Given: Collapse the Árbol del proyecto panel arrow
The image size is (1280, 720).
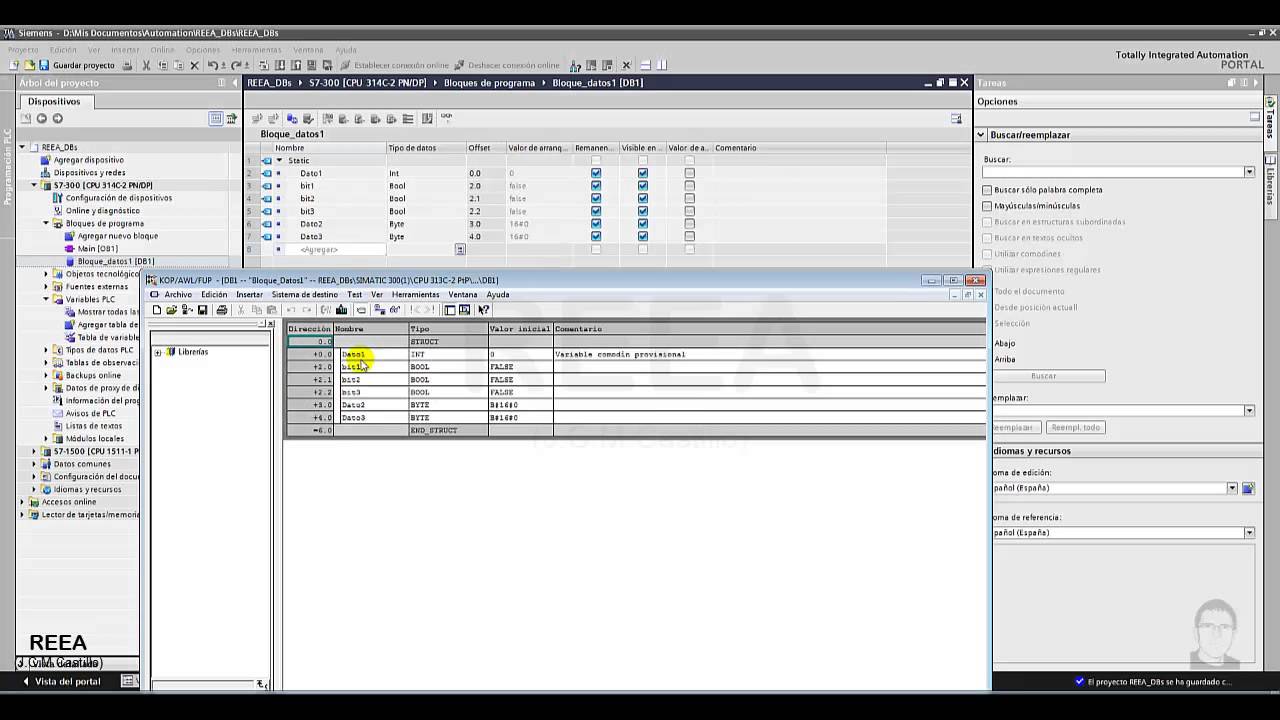Looking at the screenshot, I should tap(236, 83).
